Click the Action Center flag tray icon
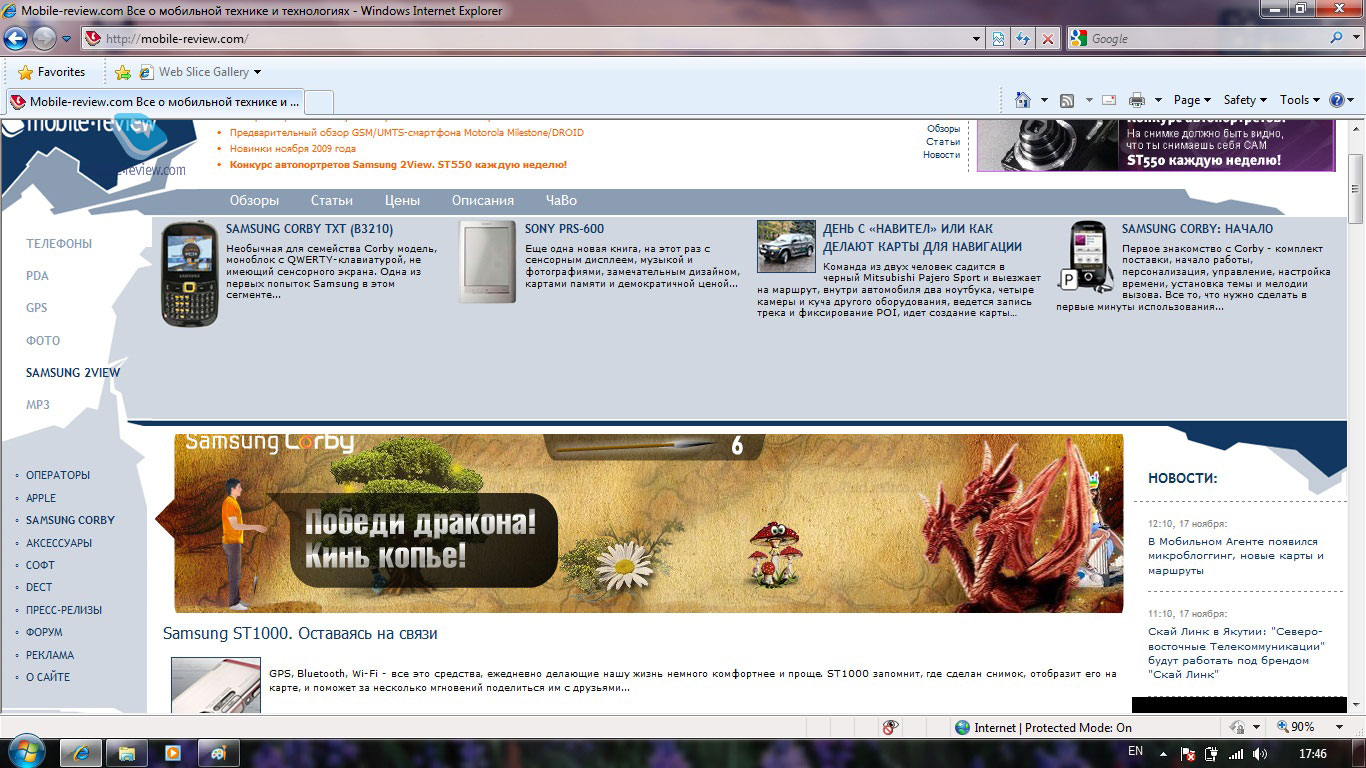The height and width of the screenshot is (768, 1366). [x=1188, y=754]
